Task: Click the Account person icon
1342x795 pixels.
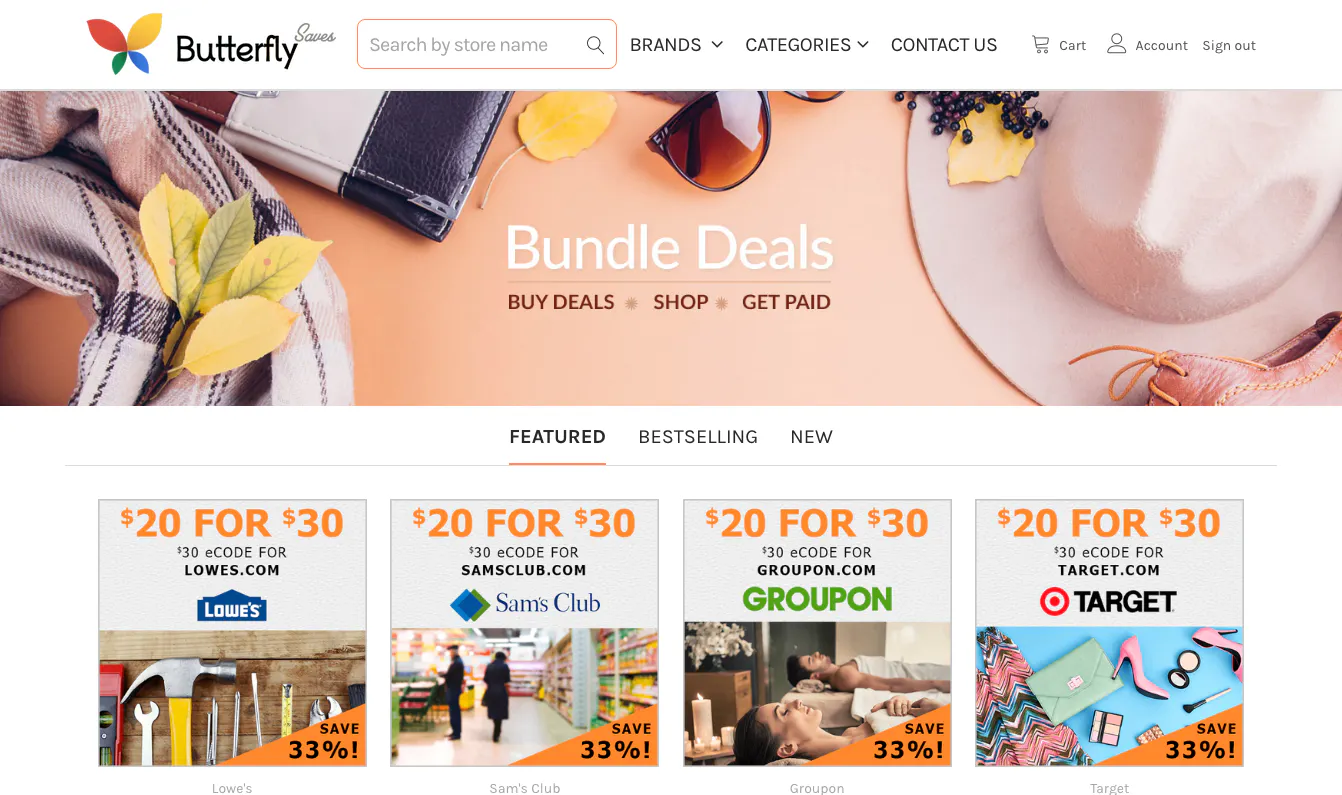Action: tap(1117, 44)
